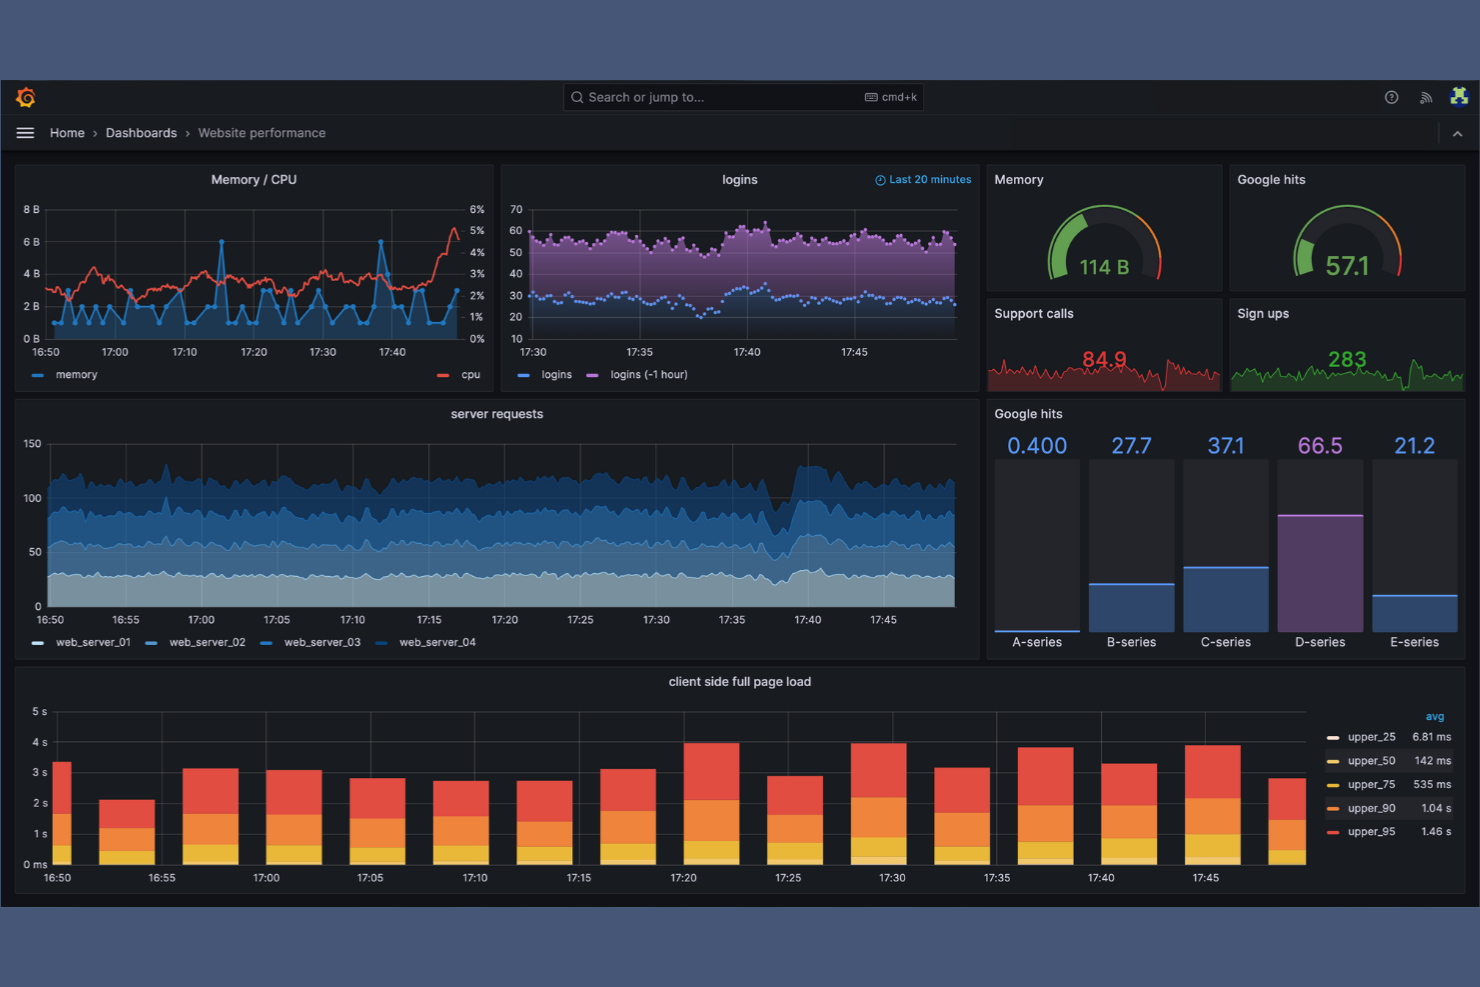Open the client side full page load panel menu

740,681
